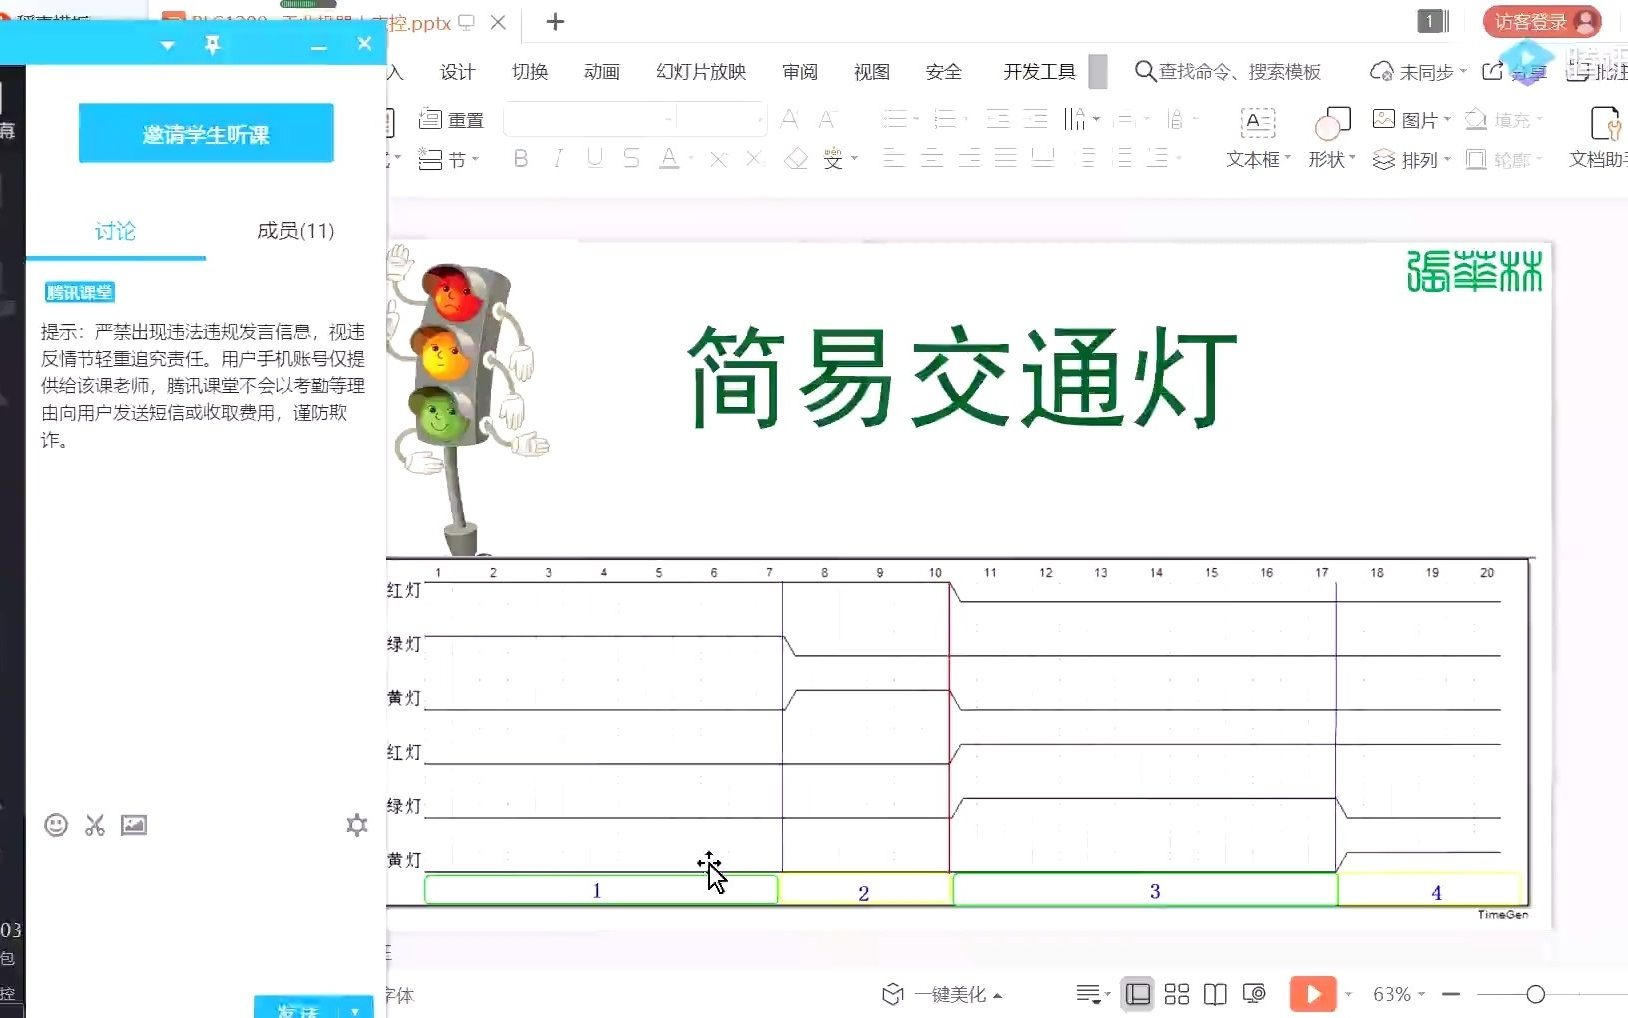Image resolution: width=1628 pixels, height=1018 pixels.
Task: Expand the classroom panel dropdown arrow
Action: click(167, 46)
